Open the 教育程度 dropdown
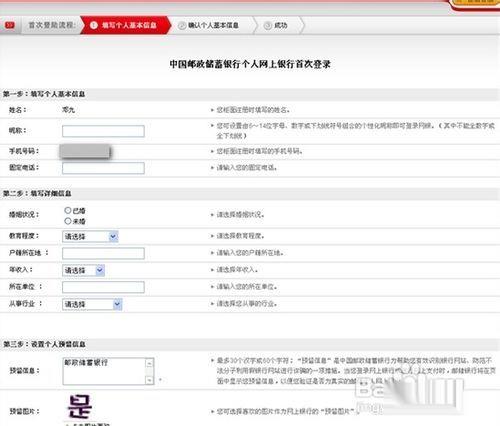 (90, 236)
